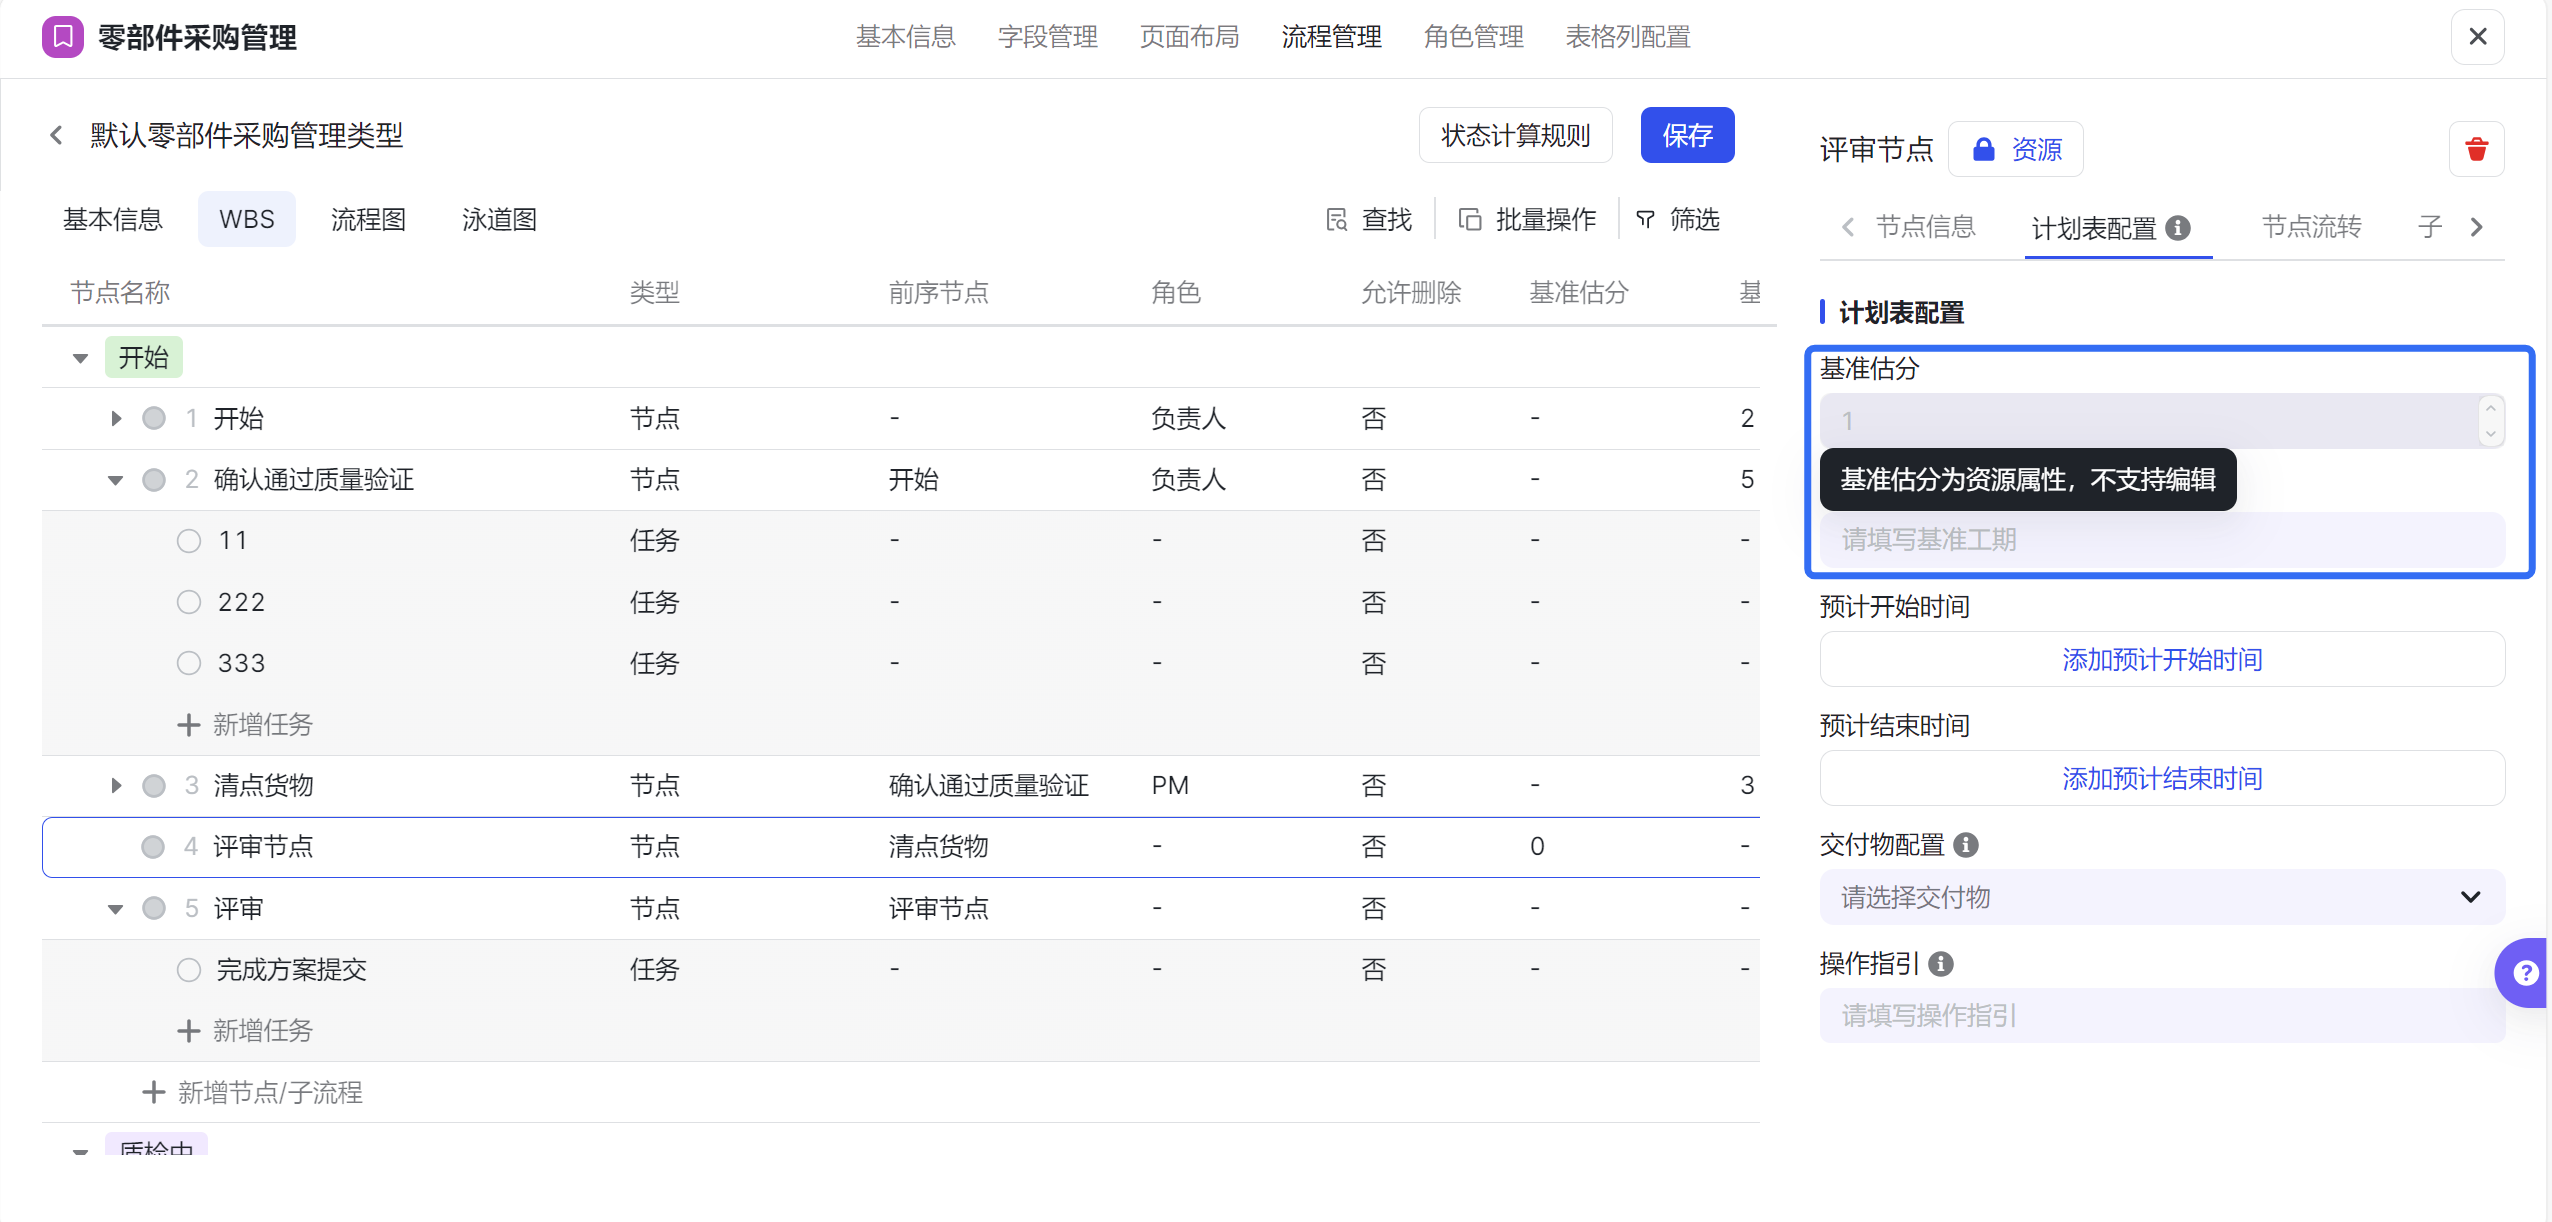Open the 查找 search tool
This screenshot has width=2552, height=1222.
pos(1369,219)
